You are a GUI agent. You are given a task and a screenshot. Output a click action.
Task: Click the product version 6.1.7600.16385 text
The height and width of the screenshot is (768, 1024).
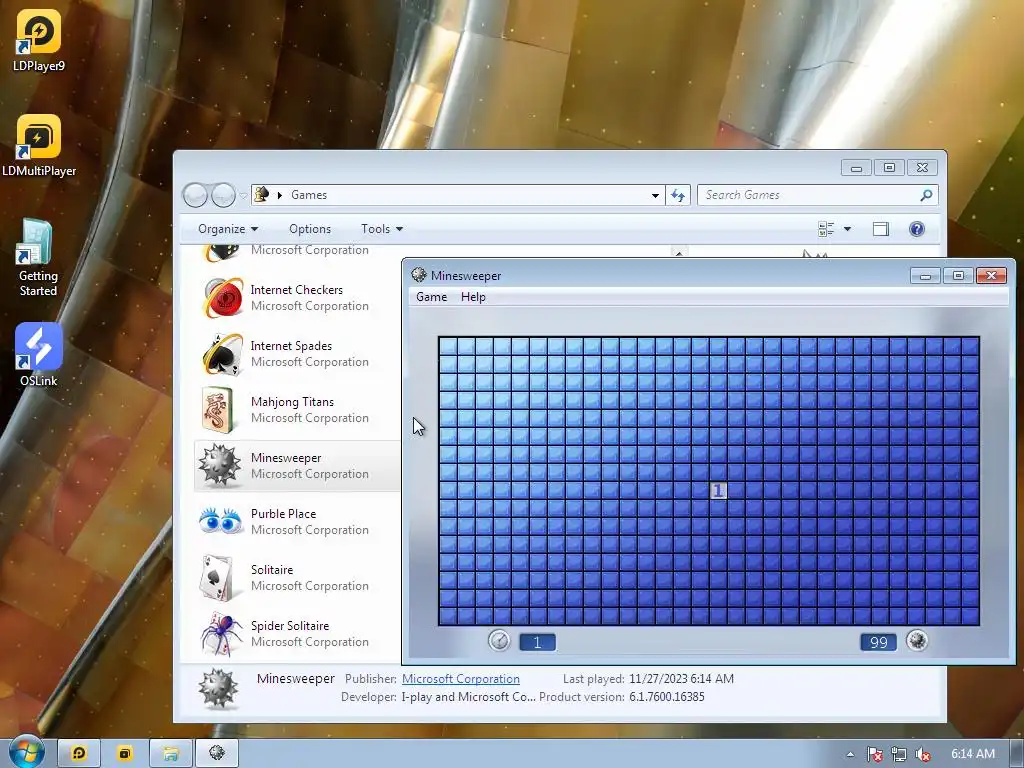[667, 697]
